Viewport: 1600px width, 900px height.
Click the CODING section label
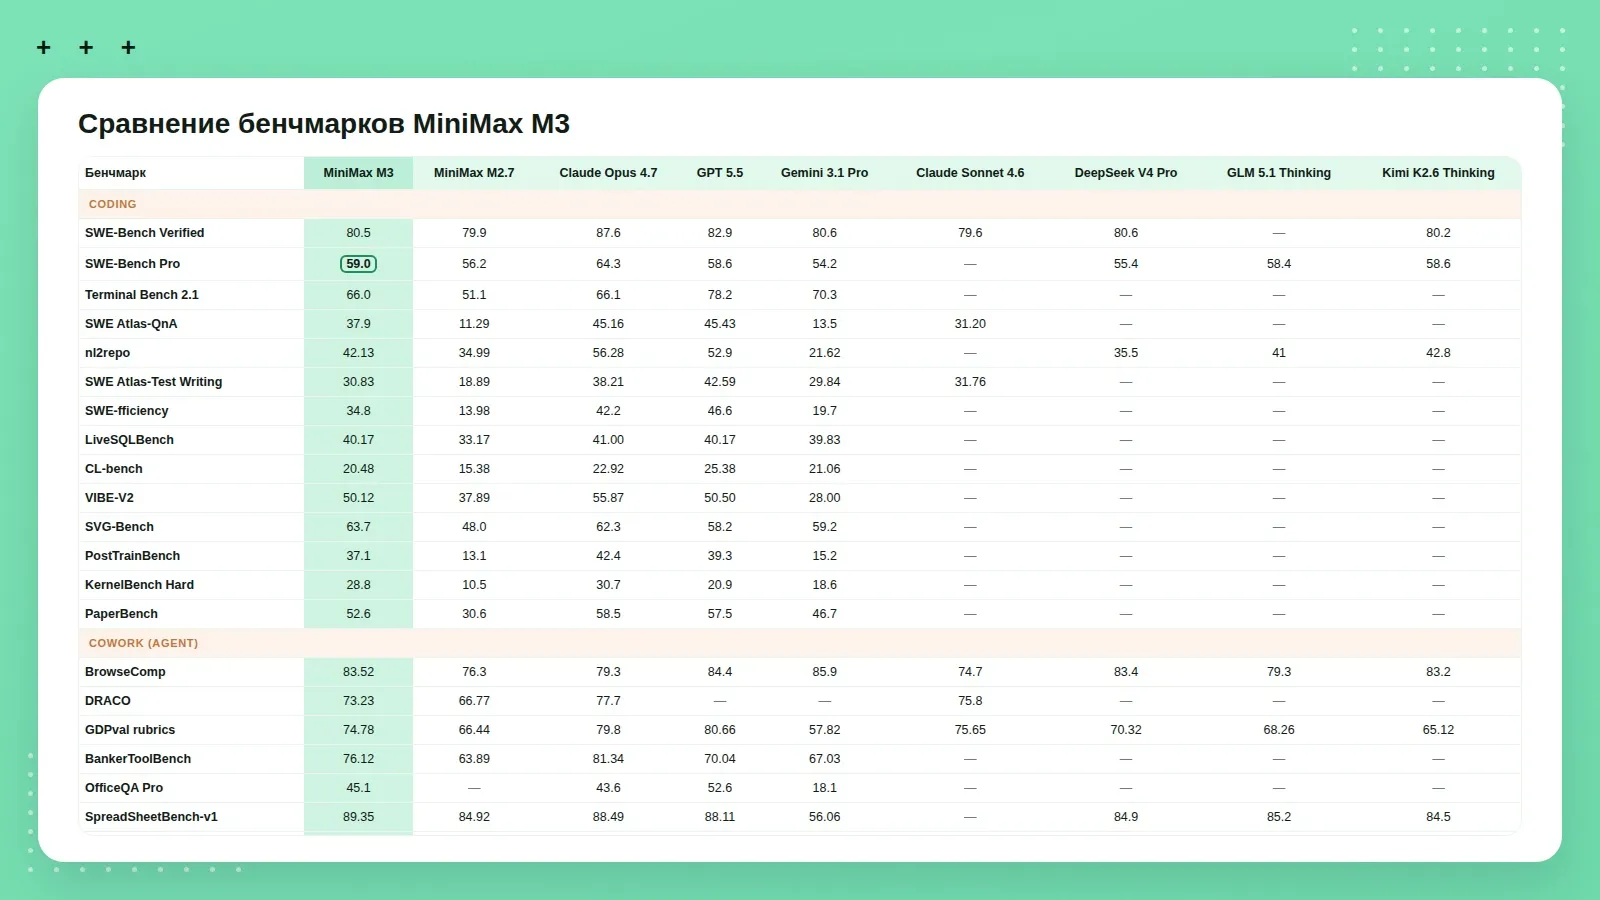tap(112, 204)
